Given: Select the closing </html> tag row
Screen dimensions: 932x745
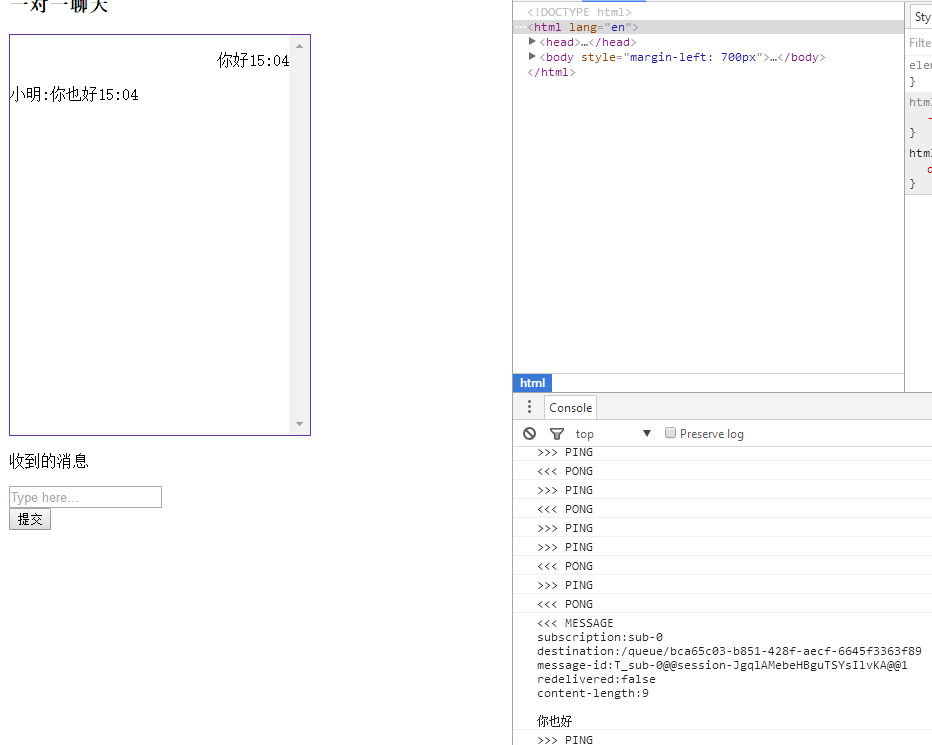Looking at the screenshot, I should pos(551,72).
